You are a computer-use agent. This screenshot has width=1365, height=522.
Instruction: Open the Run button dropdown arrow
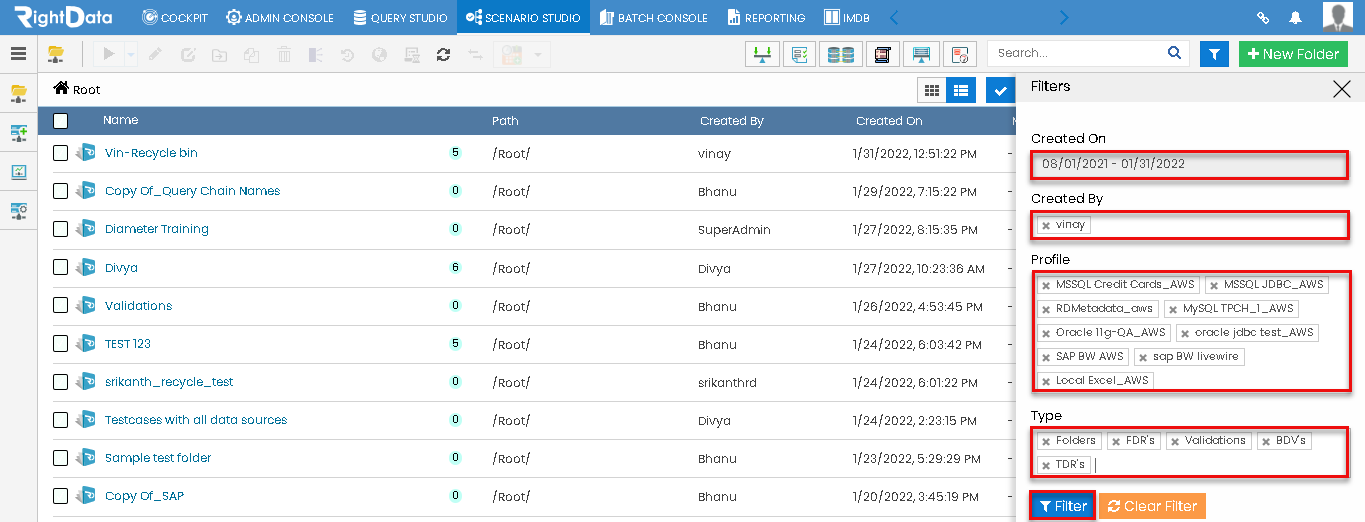pos(132,54)
